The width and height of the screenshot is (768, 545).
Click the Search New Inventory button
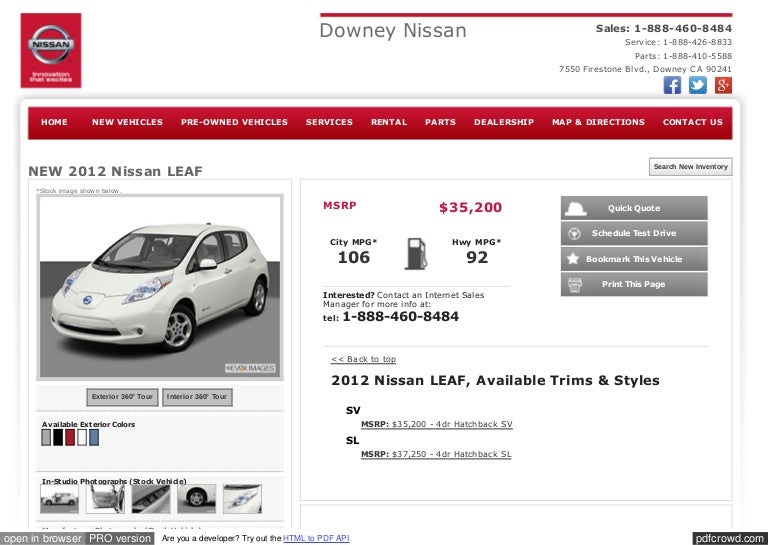(x=691, y=166)
